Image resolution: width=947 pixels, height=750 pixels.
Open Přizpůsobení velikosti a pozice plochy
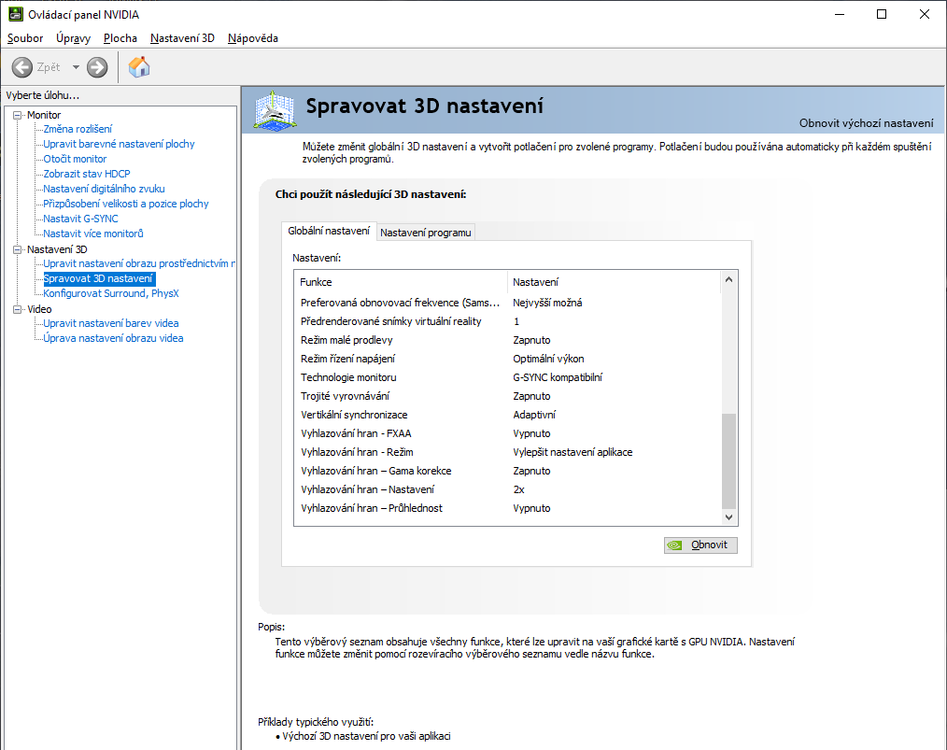point(126,204)
